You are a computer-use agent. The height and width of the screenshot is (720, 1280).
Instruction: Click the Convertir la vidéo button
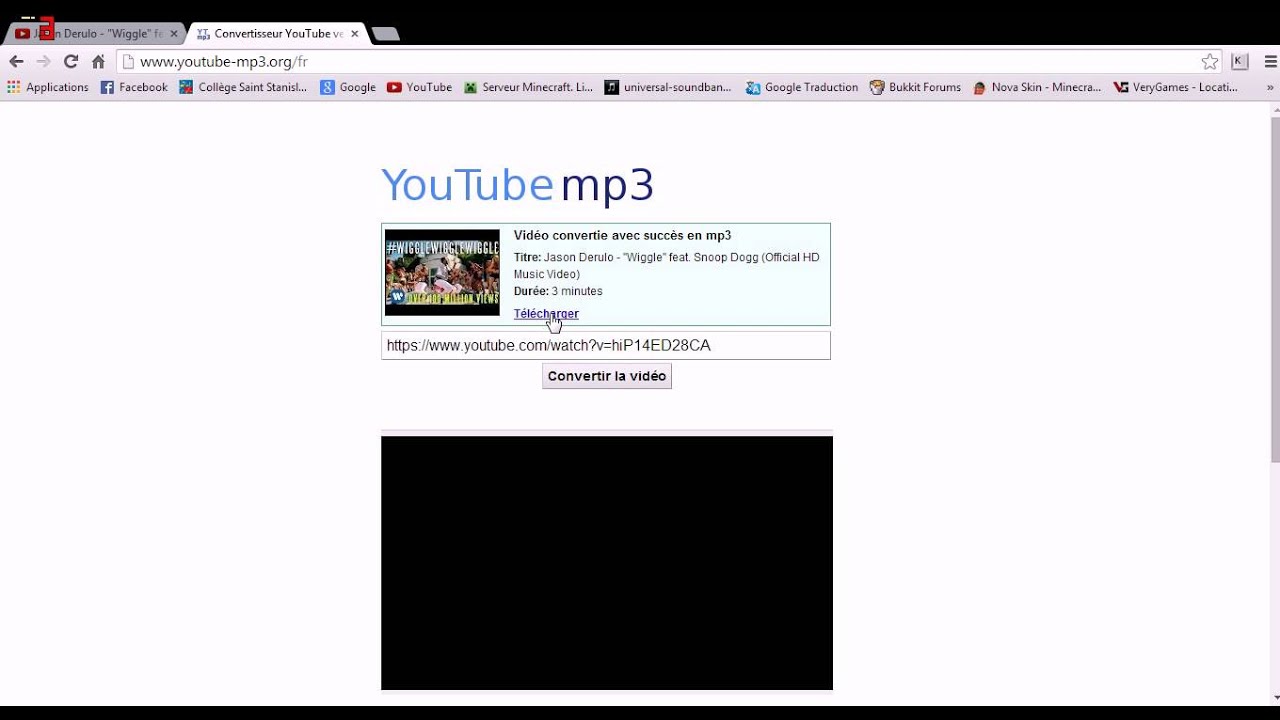[x=607, y=376]
